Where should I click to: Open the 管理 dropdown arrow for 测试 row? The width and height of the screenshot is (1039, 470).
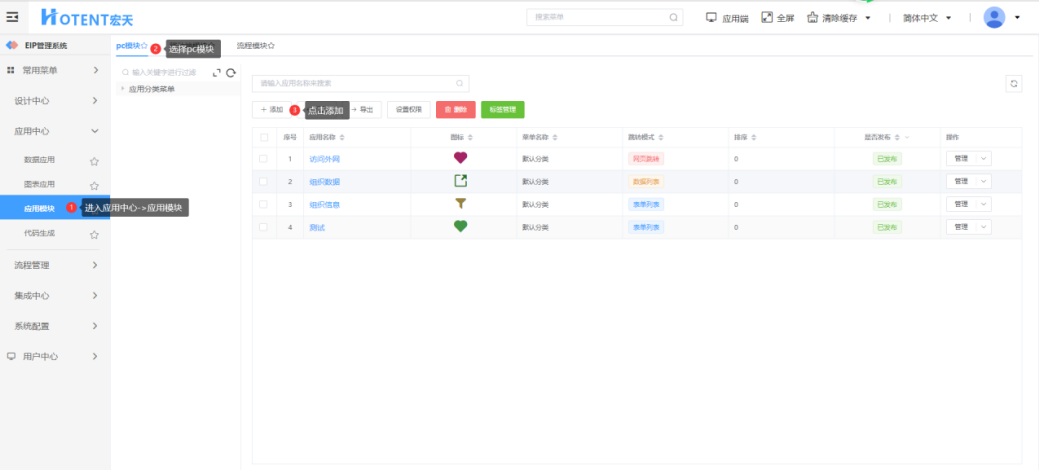click(982, 227)
